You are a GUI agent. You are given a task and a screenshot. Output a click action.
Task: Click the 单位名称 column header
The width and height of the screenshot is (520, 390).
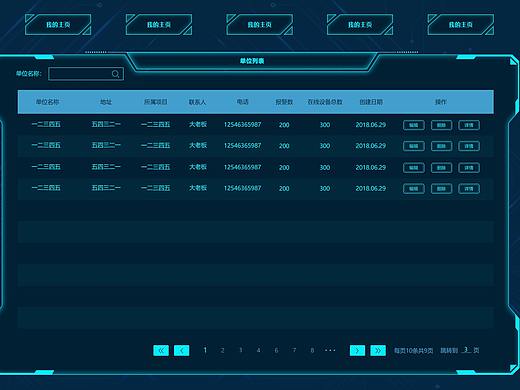(47, 102)
